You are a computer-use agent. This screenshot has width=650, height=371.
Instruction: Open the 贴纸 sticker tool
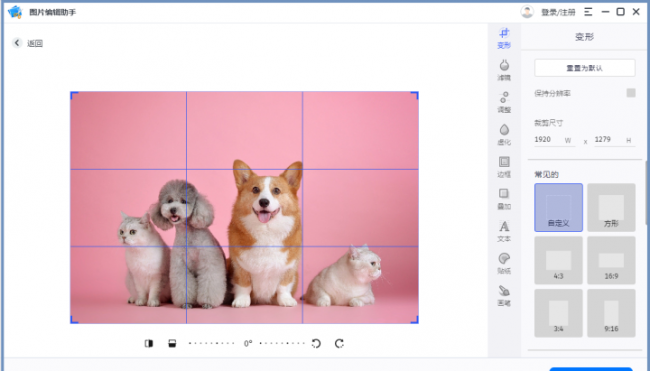tap(504, 264)
